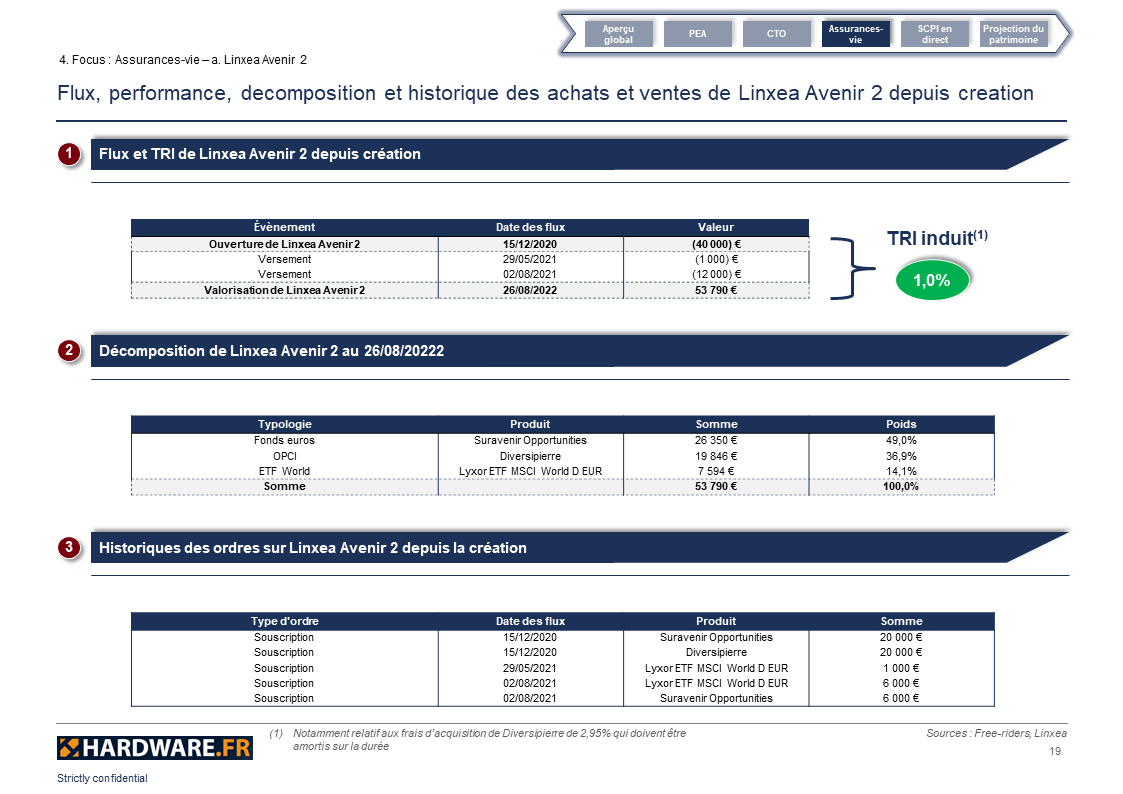Click the 'Fonds euros' cell
The width and height of the screenshot is (1123, 794).
point(284,440)
